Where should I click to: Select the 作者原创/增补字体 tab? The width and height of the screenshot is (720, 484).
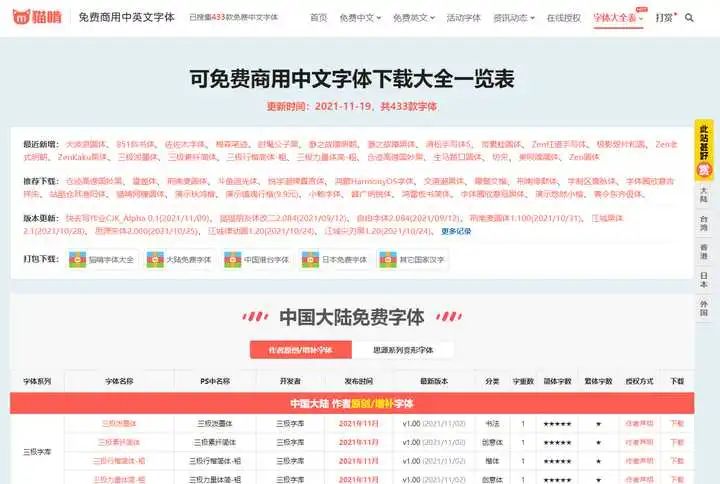pos(301,350)
